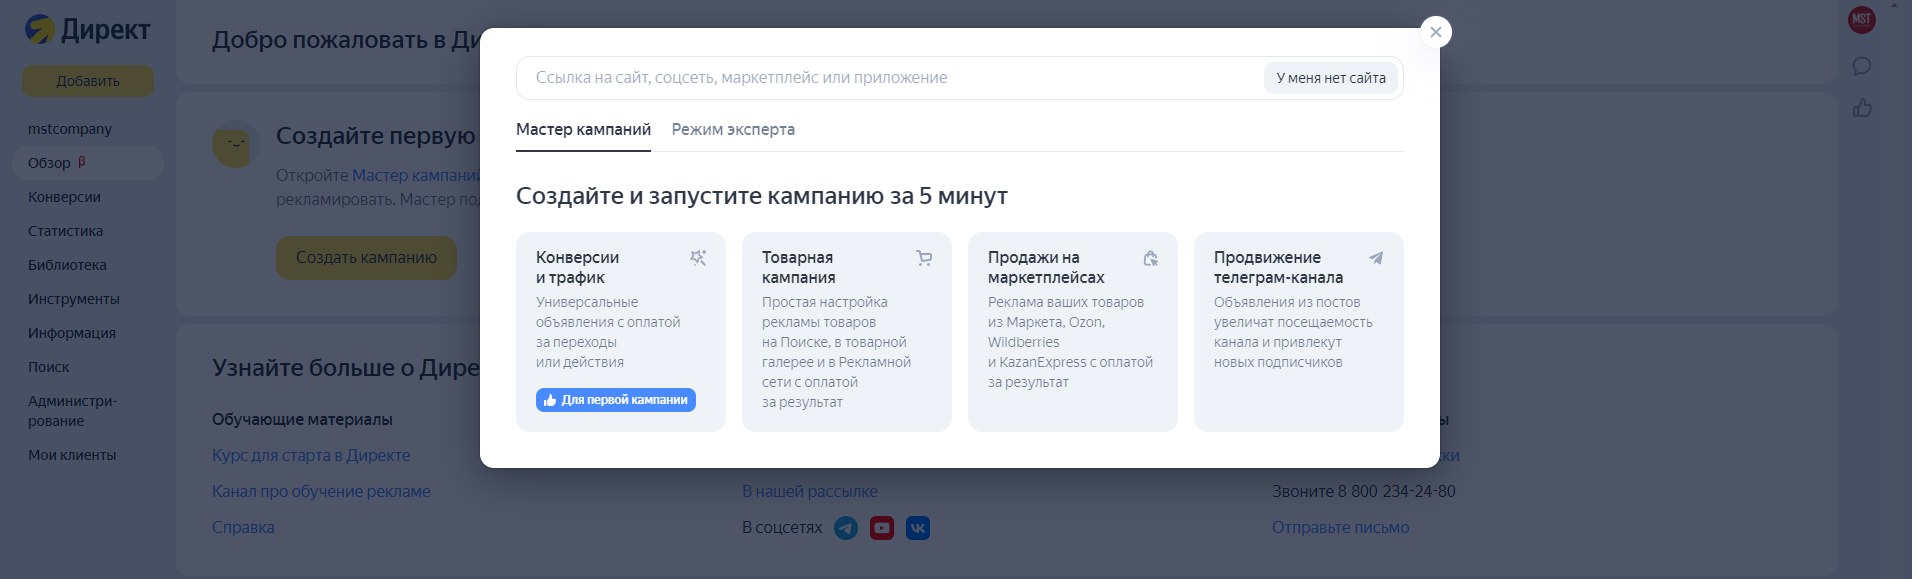
Task: Open the Обзор sidebar item
Action: coord(88,163)
